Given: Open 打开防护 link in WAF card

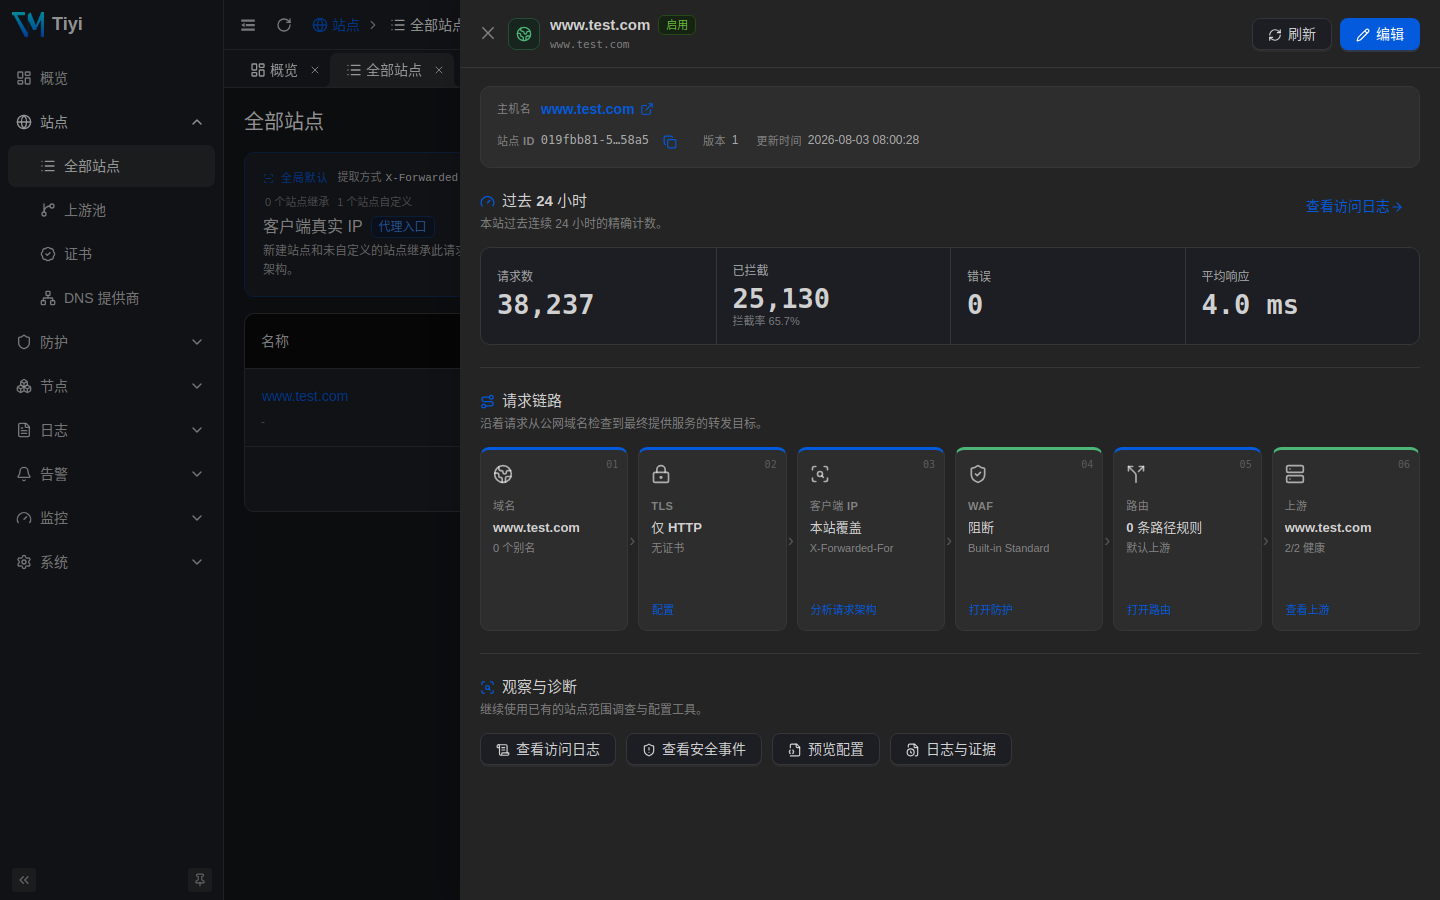Looking at the screenshot, I should click(990, 610).
